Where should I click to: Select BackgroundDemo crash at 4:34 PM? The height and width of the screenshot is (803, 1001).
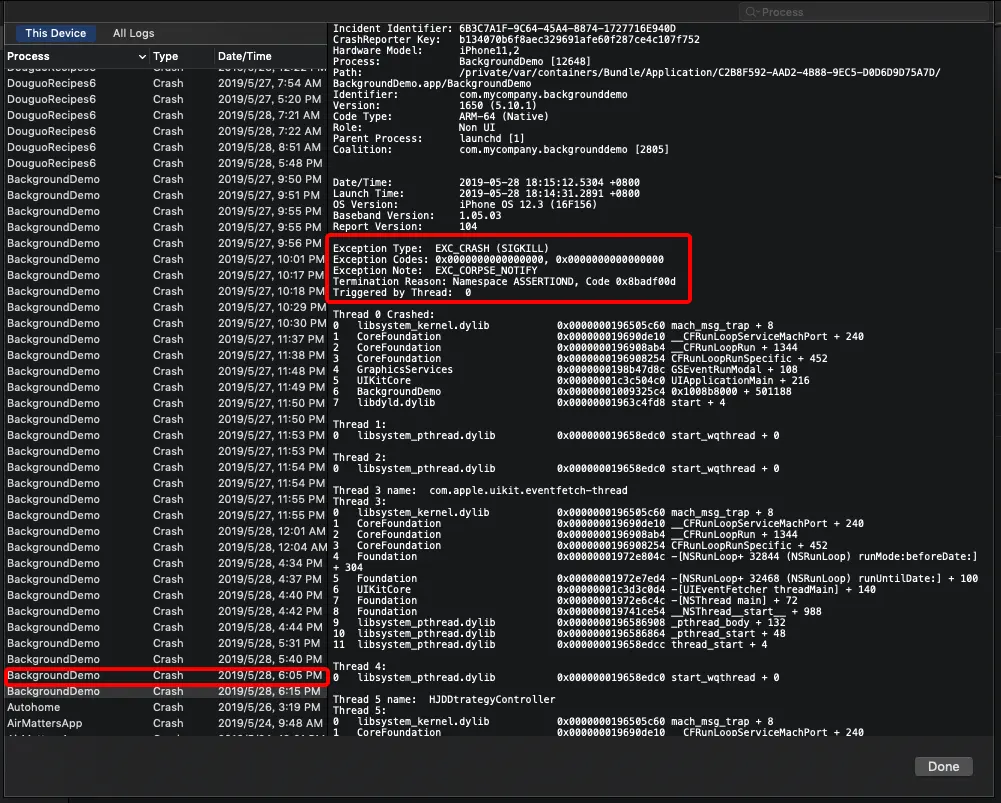166,563
